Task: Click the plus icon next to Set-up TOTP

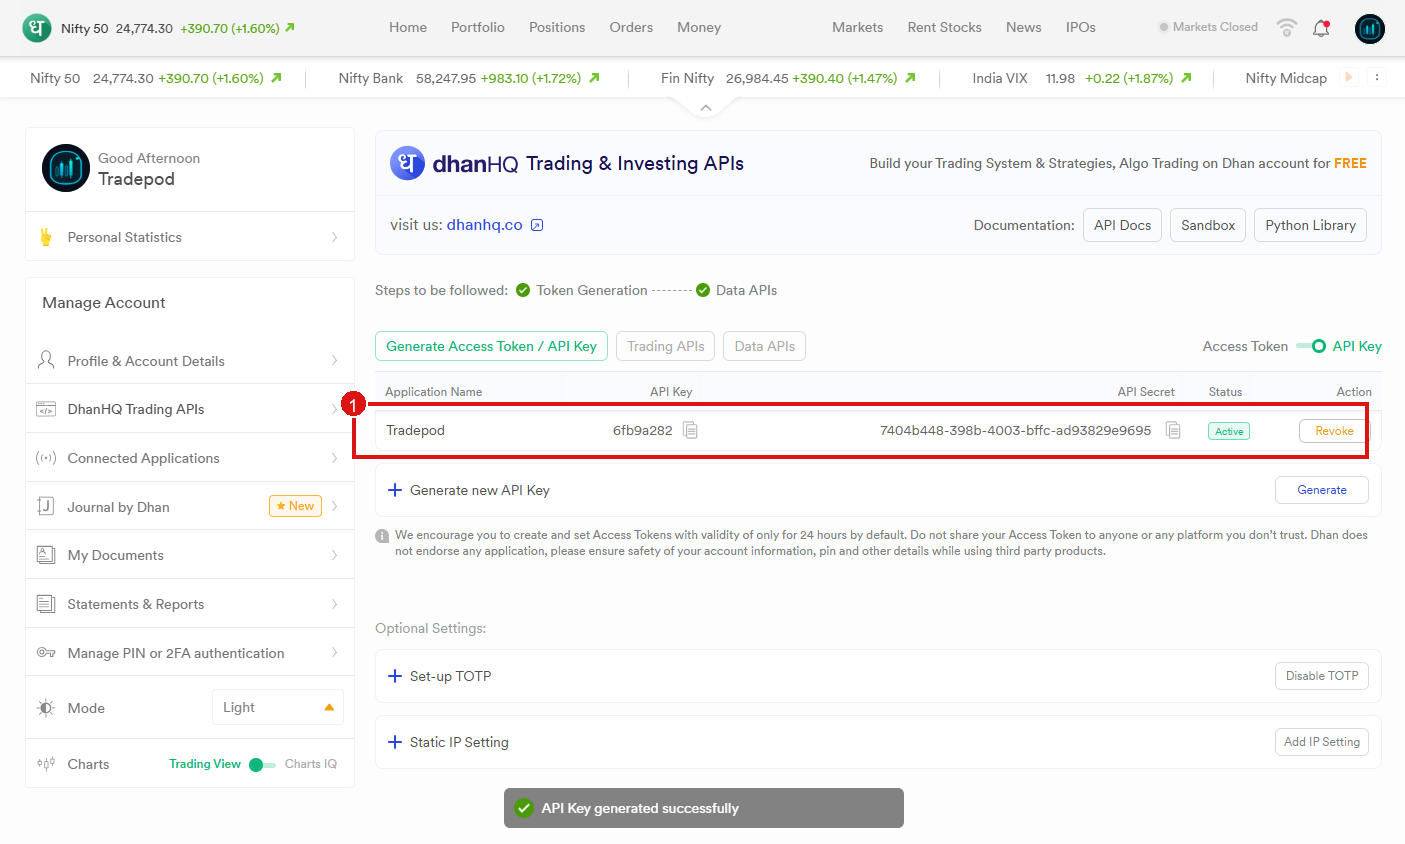Action: (395, 676)
